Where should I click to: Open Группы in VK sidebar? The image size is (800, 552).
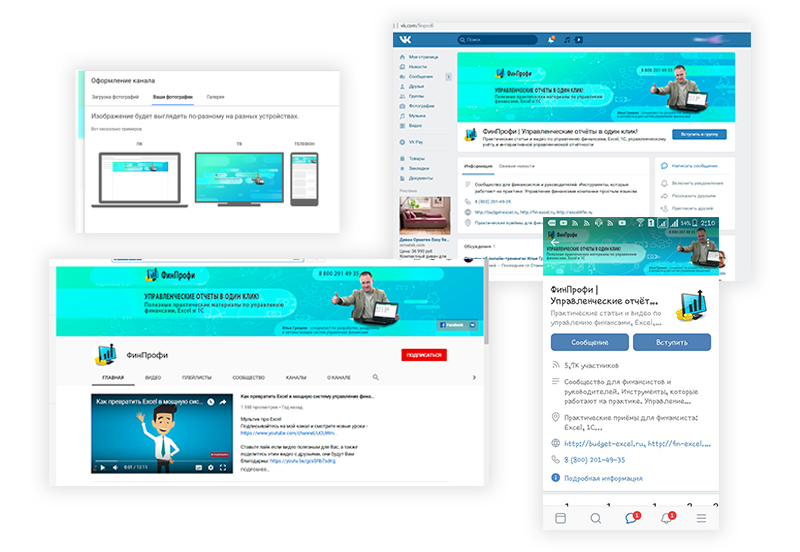tap(412, 96)
